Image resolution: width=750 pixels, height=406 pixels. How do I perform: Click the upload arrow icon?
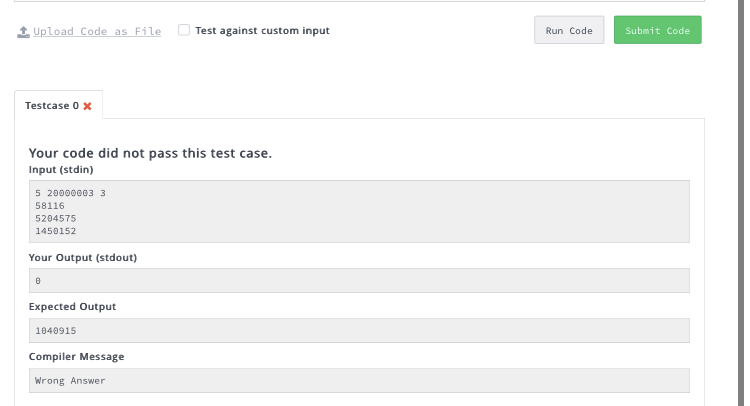point(23,31)
